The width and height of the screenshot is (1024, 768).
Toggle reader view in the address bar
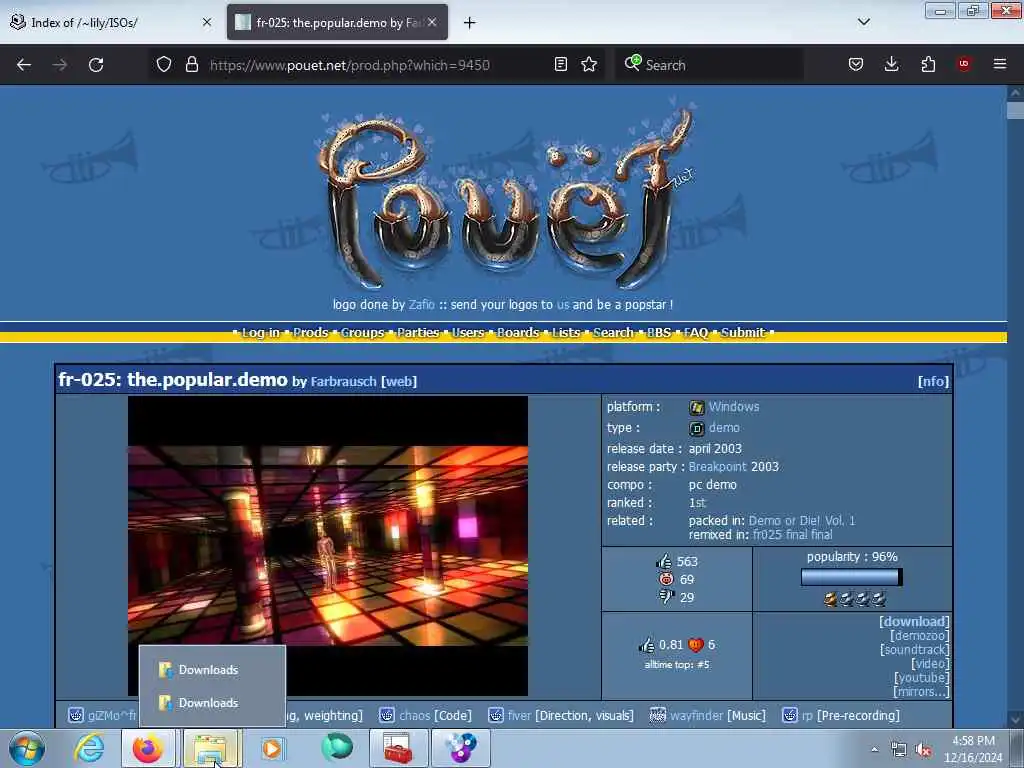pos(560,65)
